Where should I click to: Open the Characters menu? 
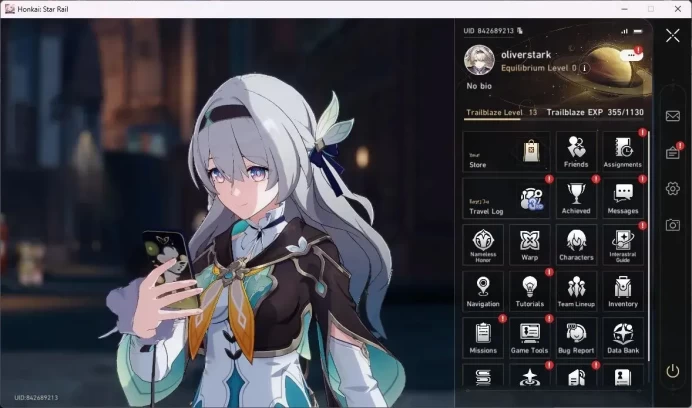click(x=576, y=245)
